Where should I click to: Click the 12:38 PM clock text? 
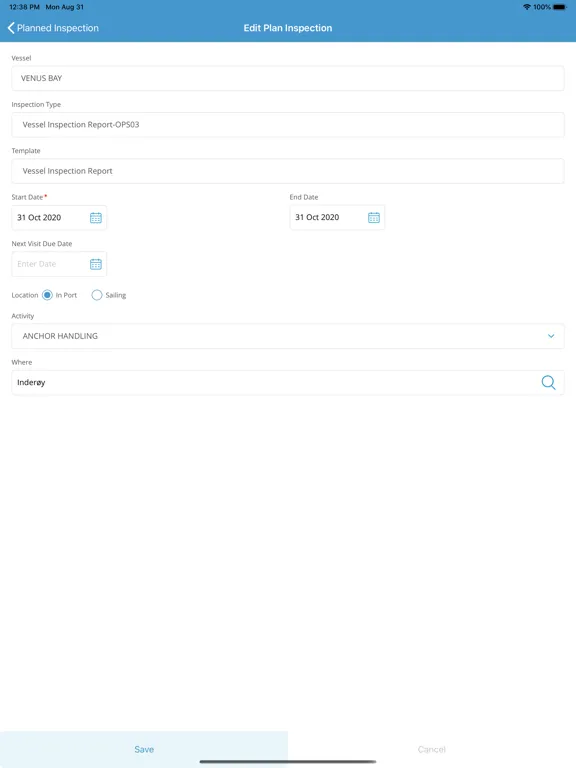24,7
